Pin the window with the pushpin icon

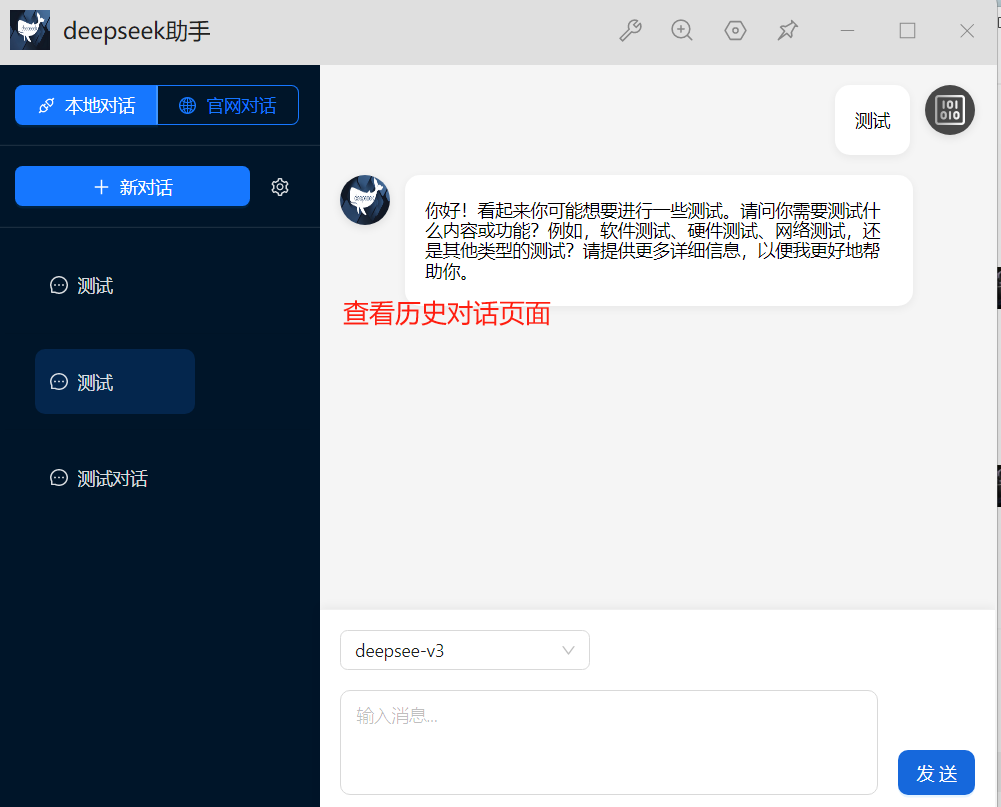pyautogui.click(x=787, y=31)
